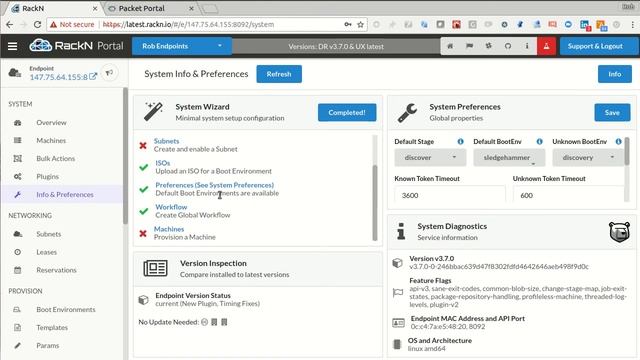The image size is (640, 360).
Task: Click the first book icon after No Update Needed
Action: [x=214, y=322]
